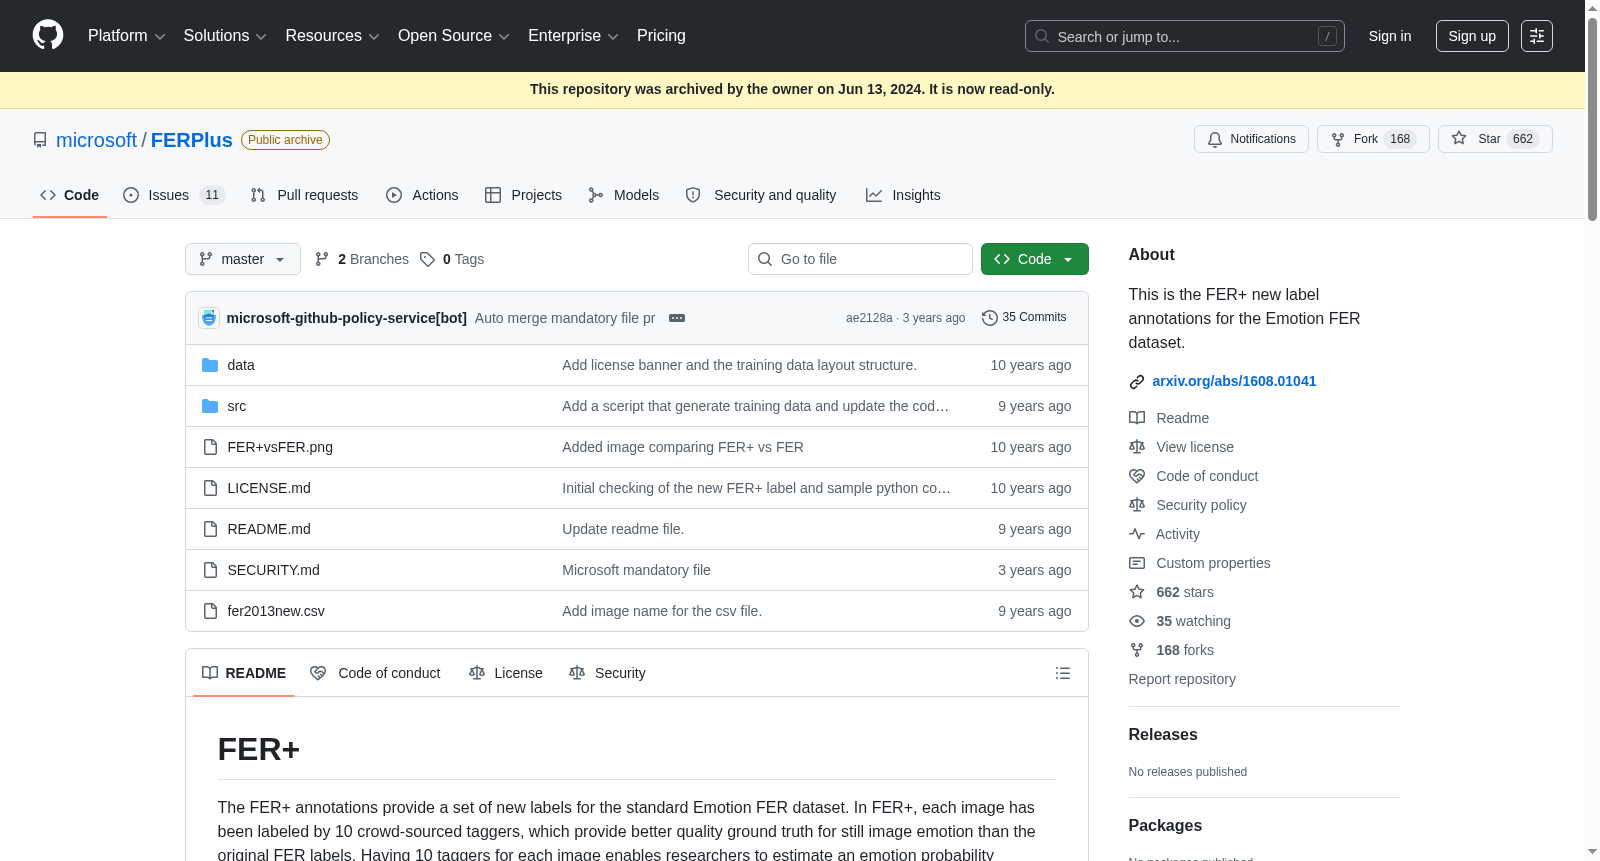Switch to the Issues tab
1600x861 pixels.
click(x=174, y=195)
